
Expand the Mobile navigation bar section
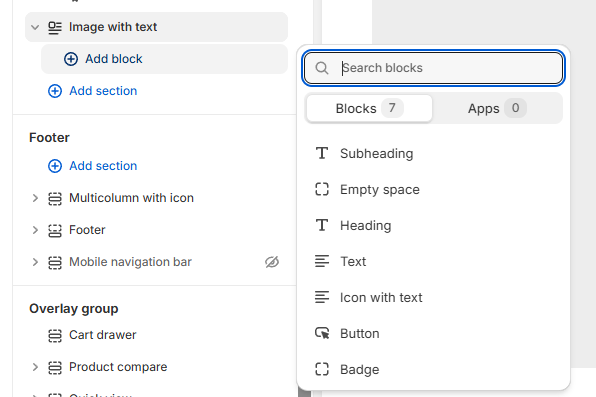tap(35, 262)
